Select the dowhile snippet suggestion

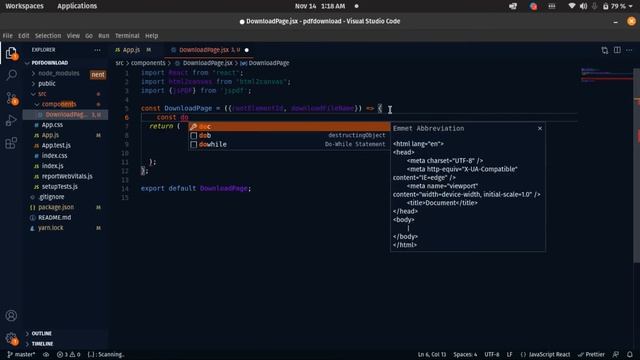289,144
